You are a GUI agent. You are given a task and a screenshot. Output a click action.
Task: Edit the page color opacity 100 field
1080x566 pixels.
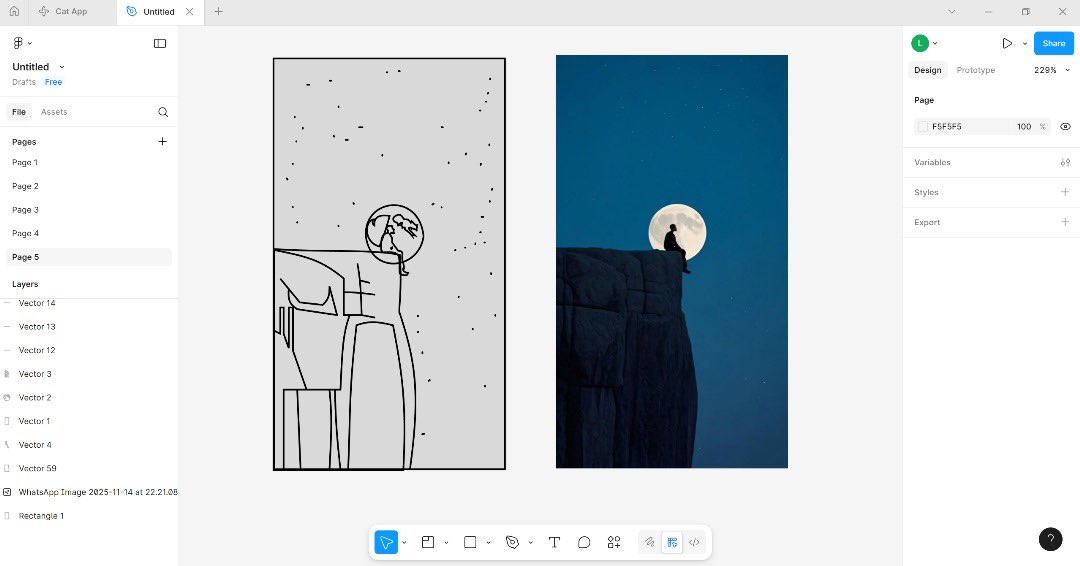click(x=1024, y=127)
